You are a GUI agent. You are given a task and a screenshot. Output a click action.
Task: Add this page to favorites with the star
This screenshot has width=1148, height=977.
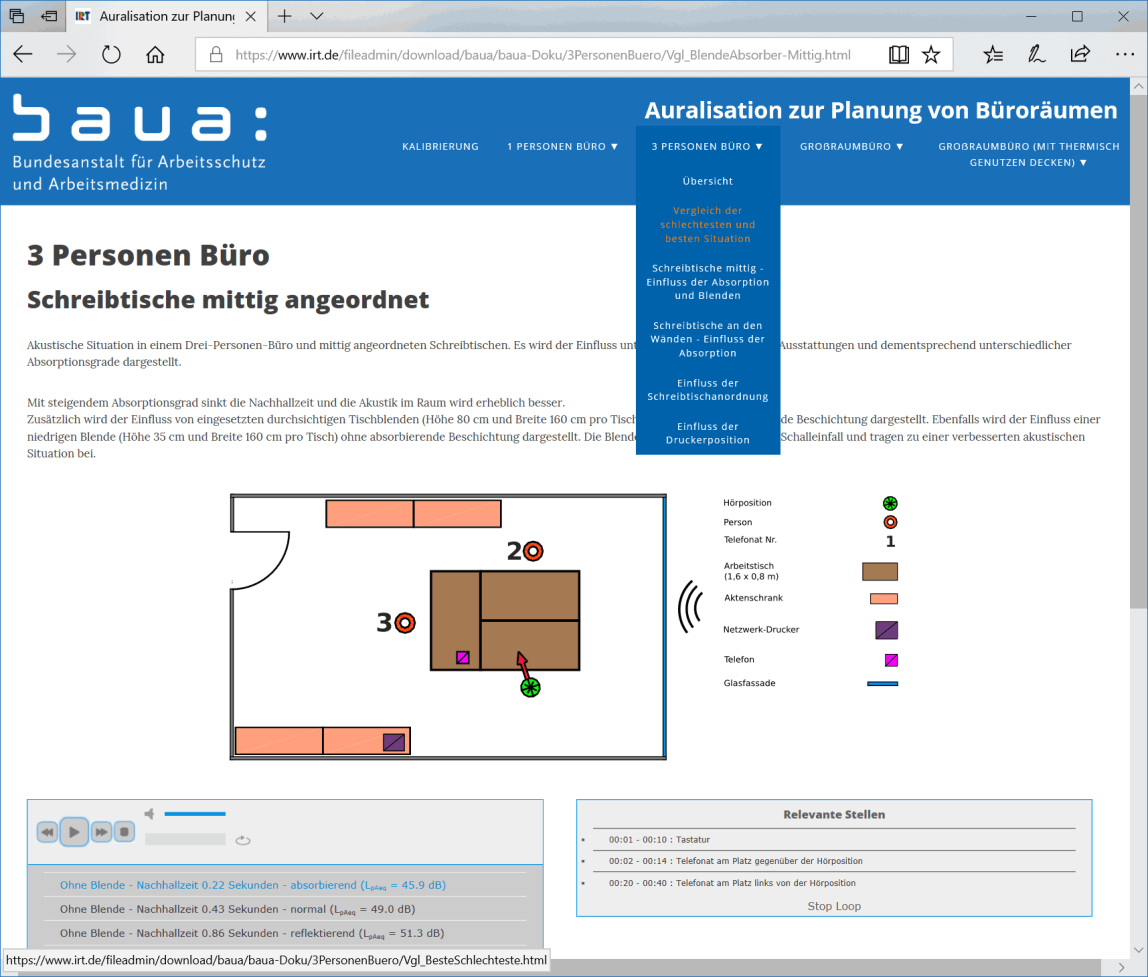[931, 54]
